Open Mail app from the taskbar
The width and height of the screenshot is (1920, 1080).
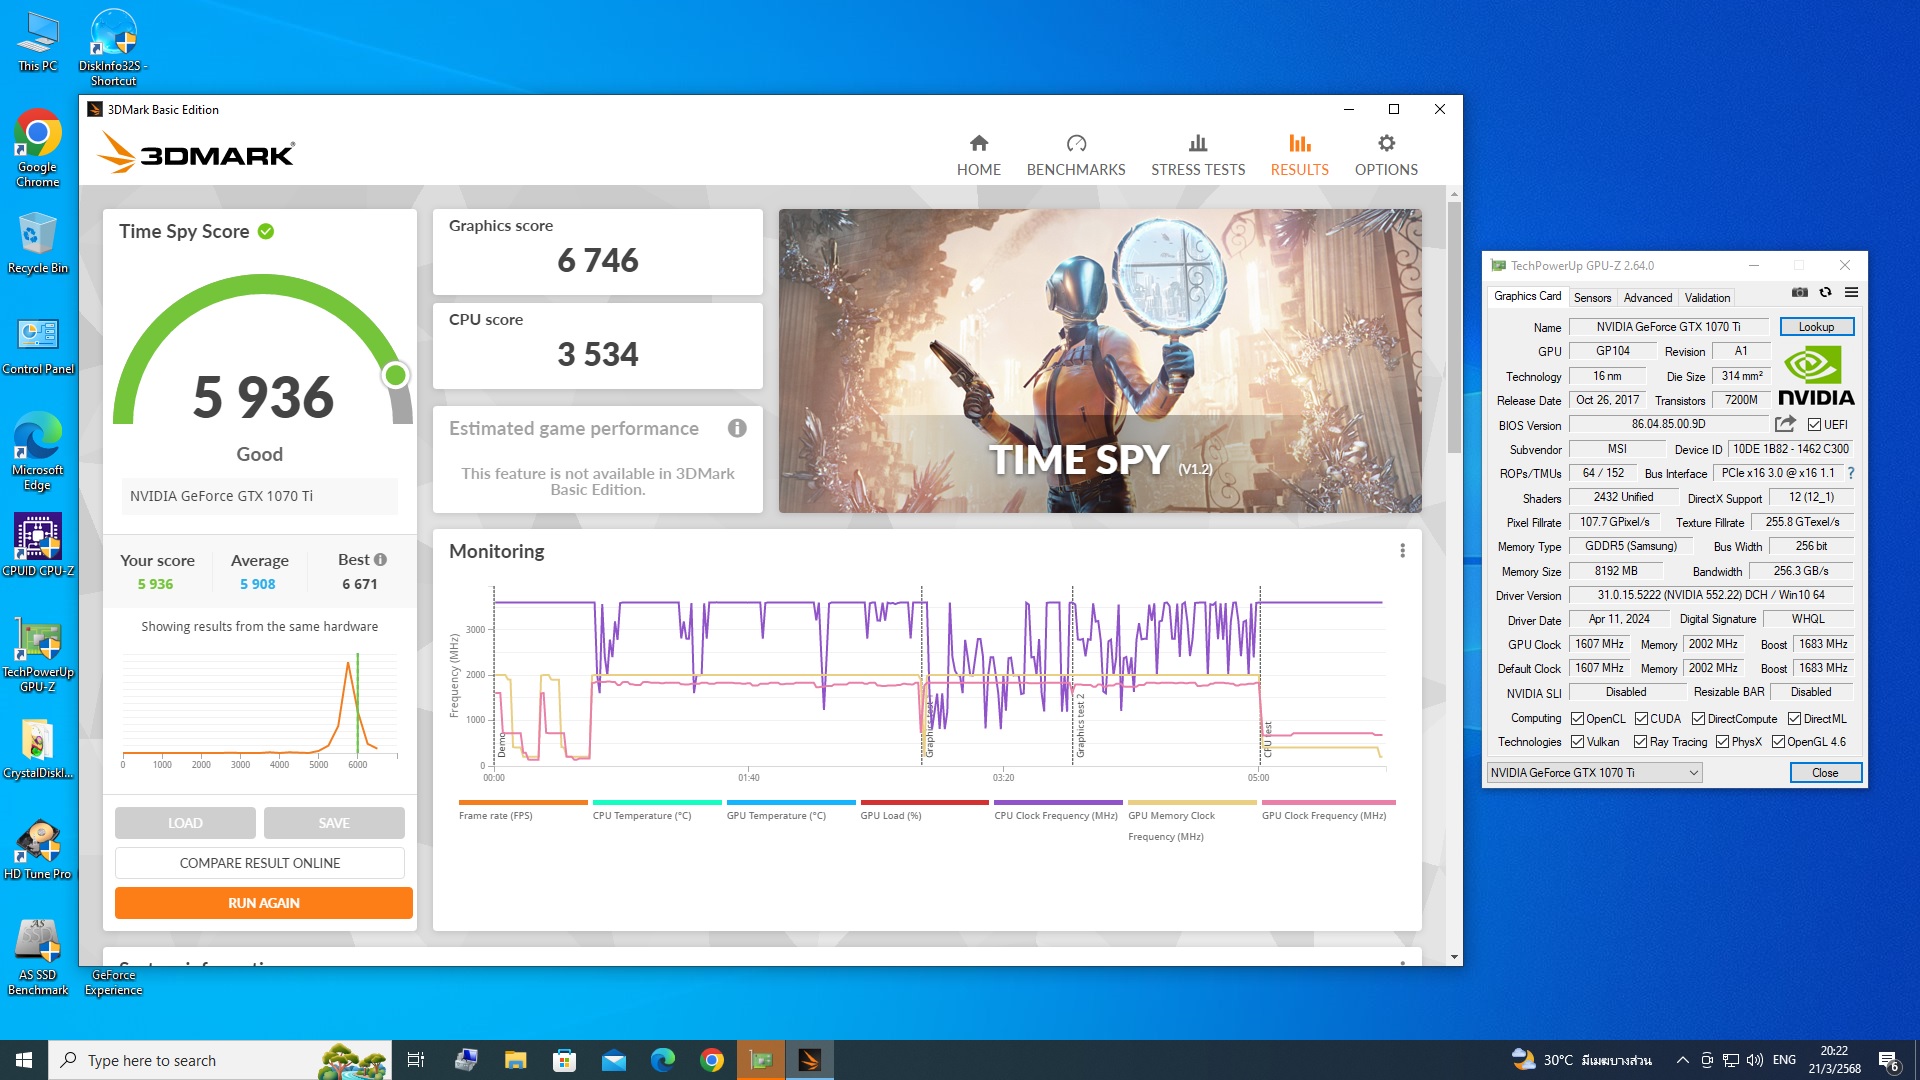pyautogui.click(x=613, y=1060)
